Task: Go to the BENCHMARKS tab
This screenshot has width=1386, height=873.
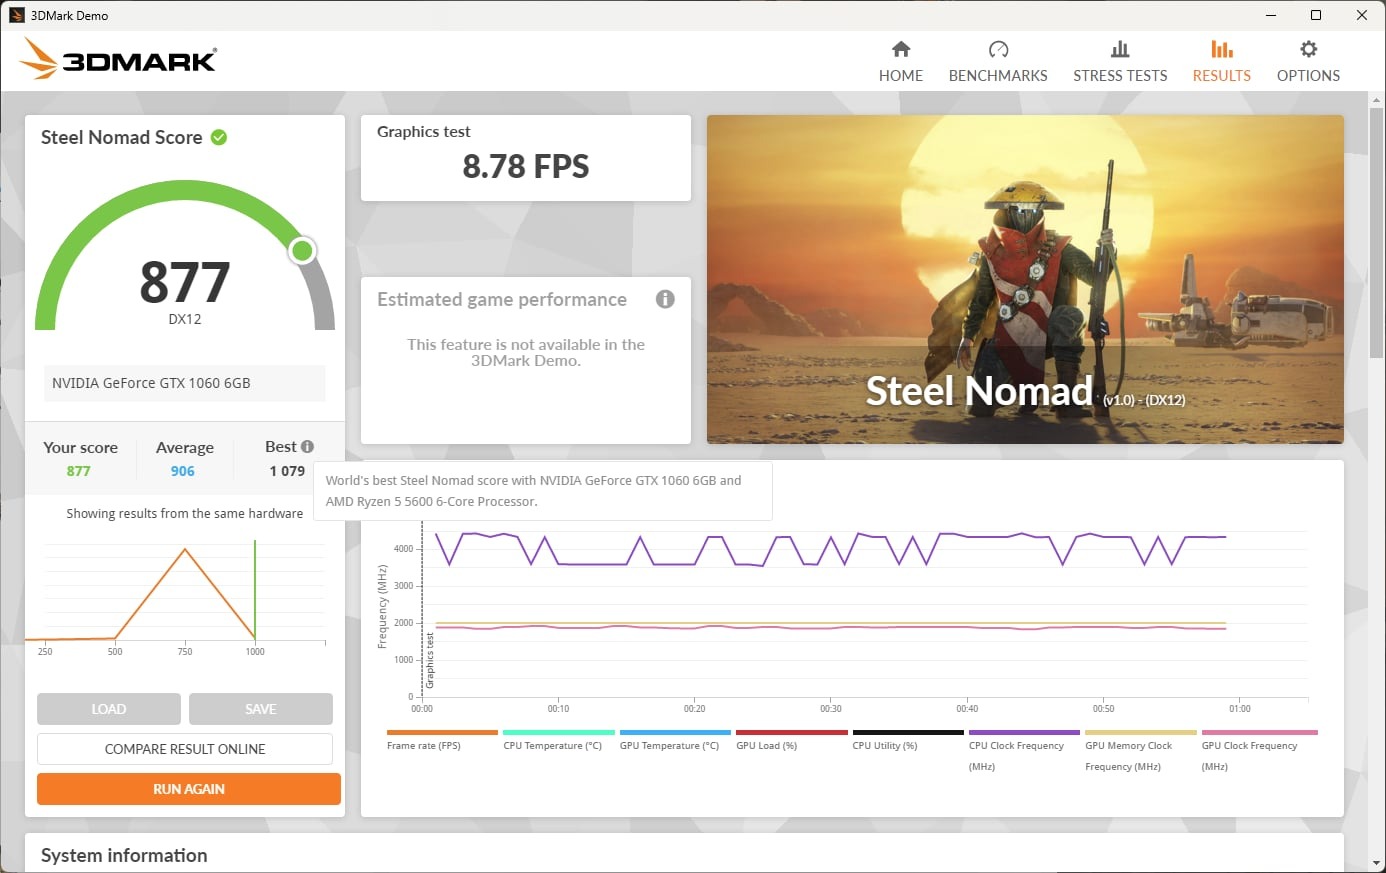Action: click(x=998, y=62)
